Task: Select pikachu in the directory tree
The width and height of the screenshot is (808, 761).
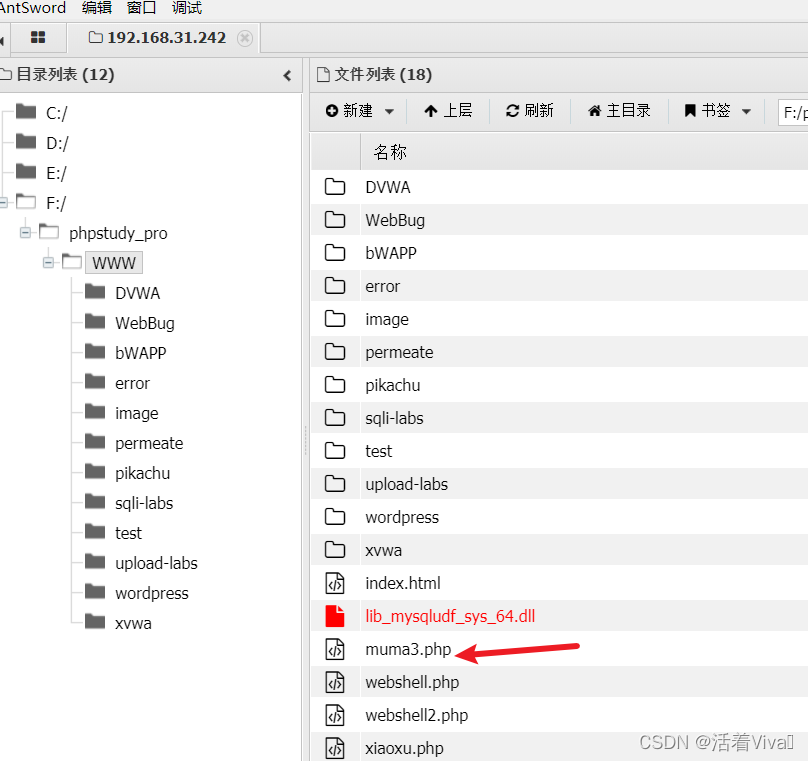Action: pos(142,473)
